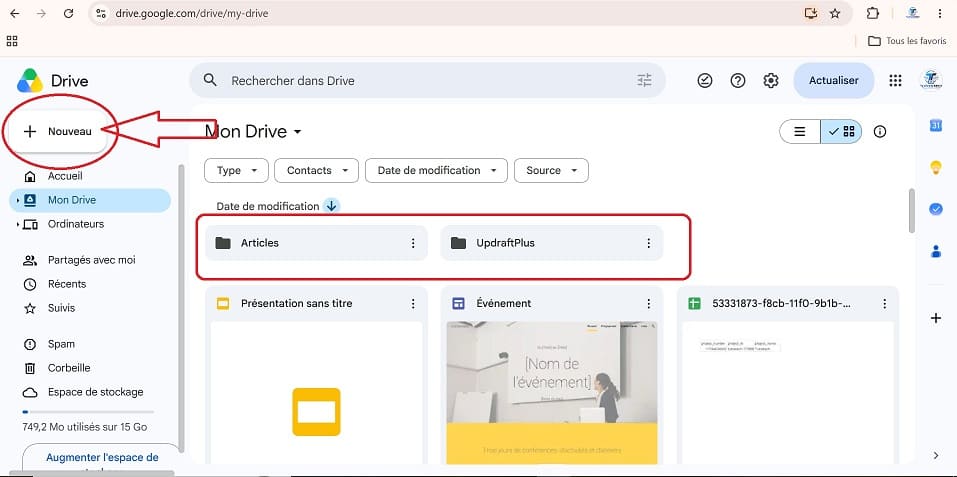Click Date de modification sort label

tap(268, 206)
